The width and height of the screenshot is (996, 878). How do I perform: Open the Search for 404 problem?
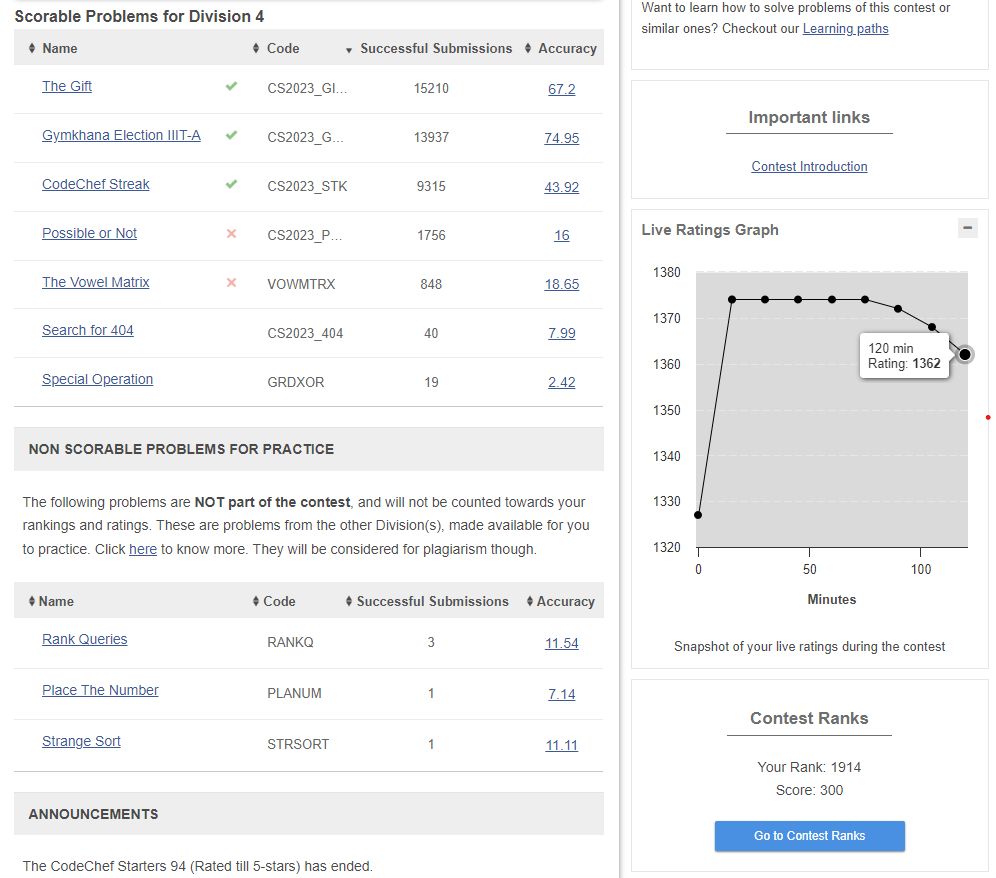coord(88,330)
